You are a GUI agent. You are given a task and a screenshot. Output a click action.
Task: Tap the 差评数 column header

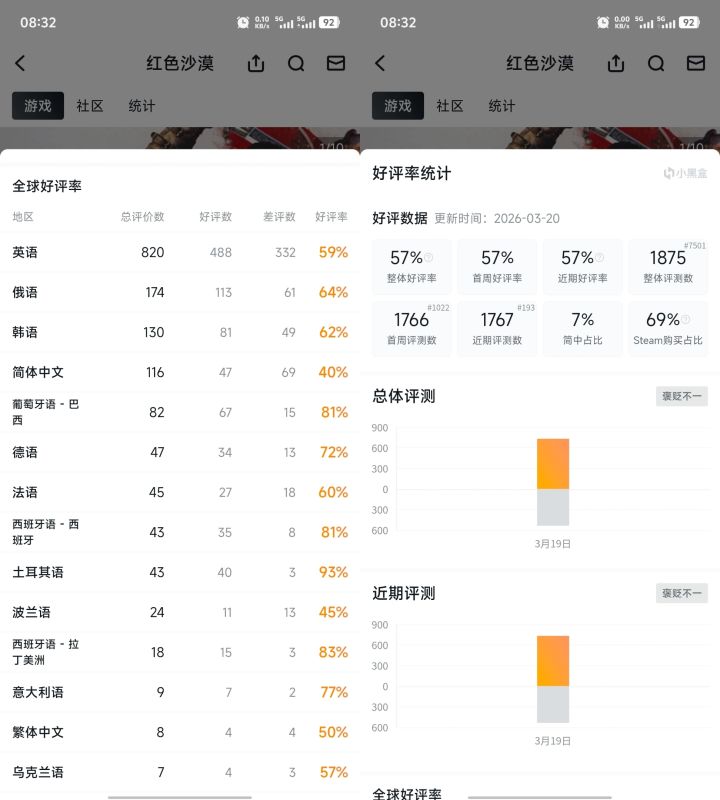pyautogui.click(x=279, y=217)
